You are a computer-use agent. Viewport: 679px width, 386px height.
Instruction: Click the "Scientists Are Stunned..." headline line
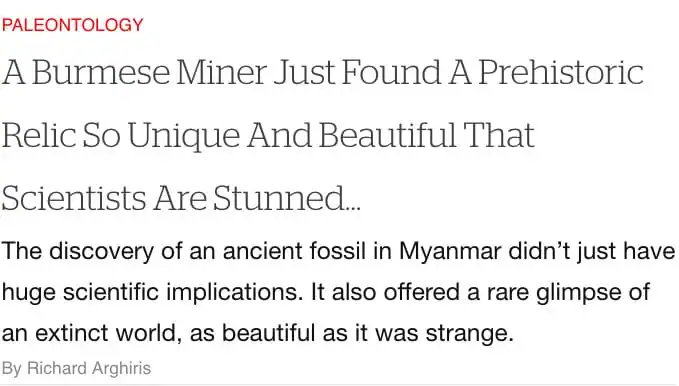[181, 198]
